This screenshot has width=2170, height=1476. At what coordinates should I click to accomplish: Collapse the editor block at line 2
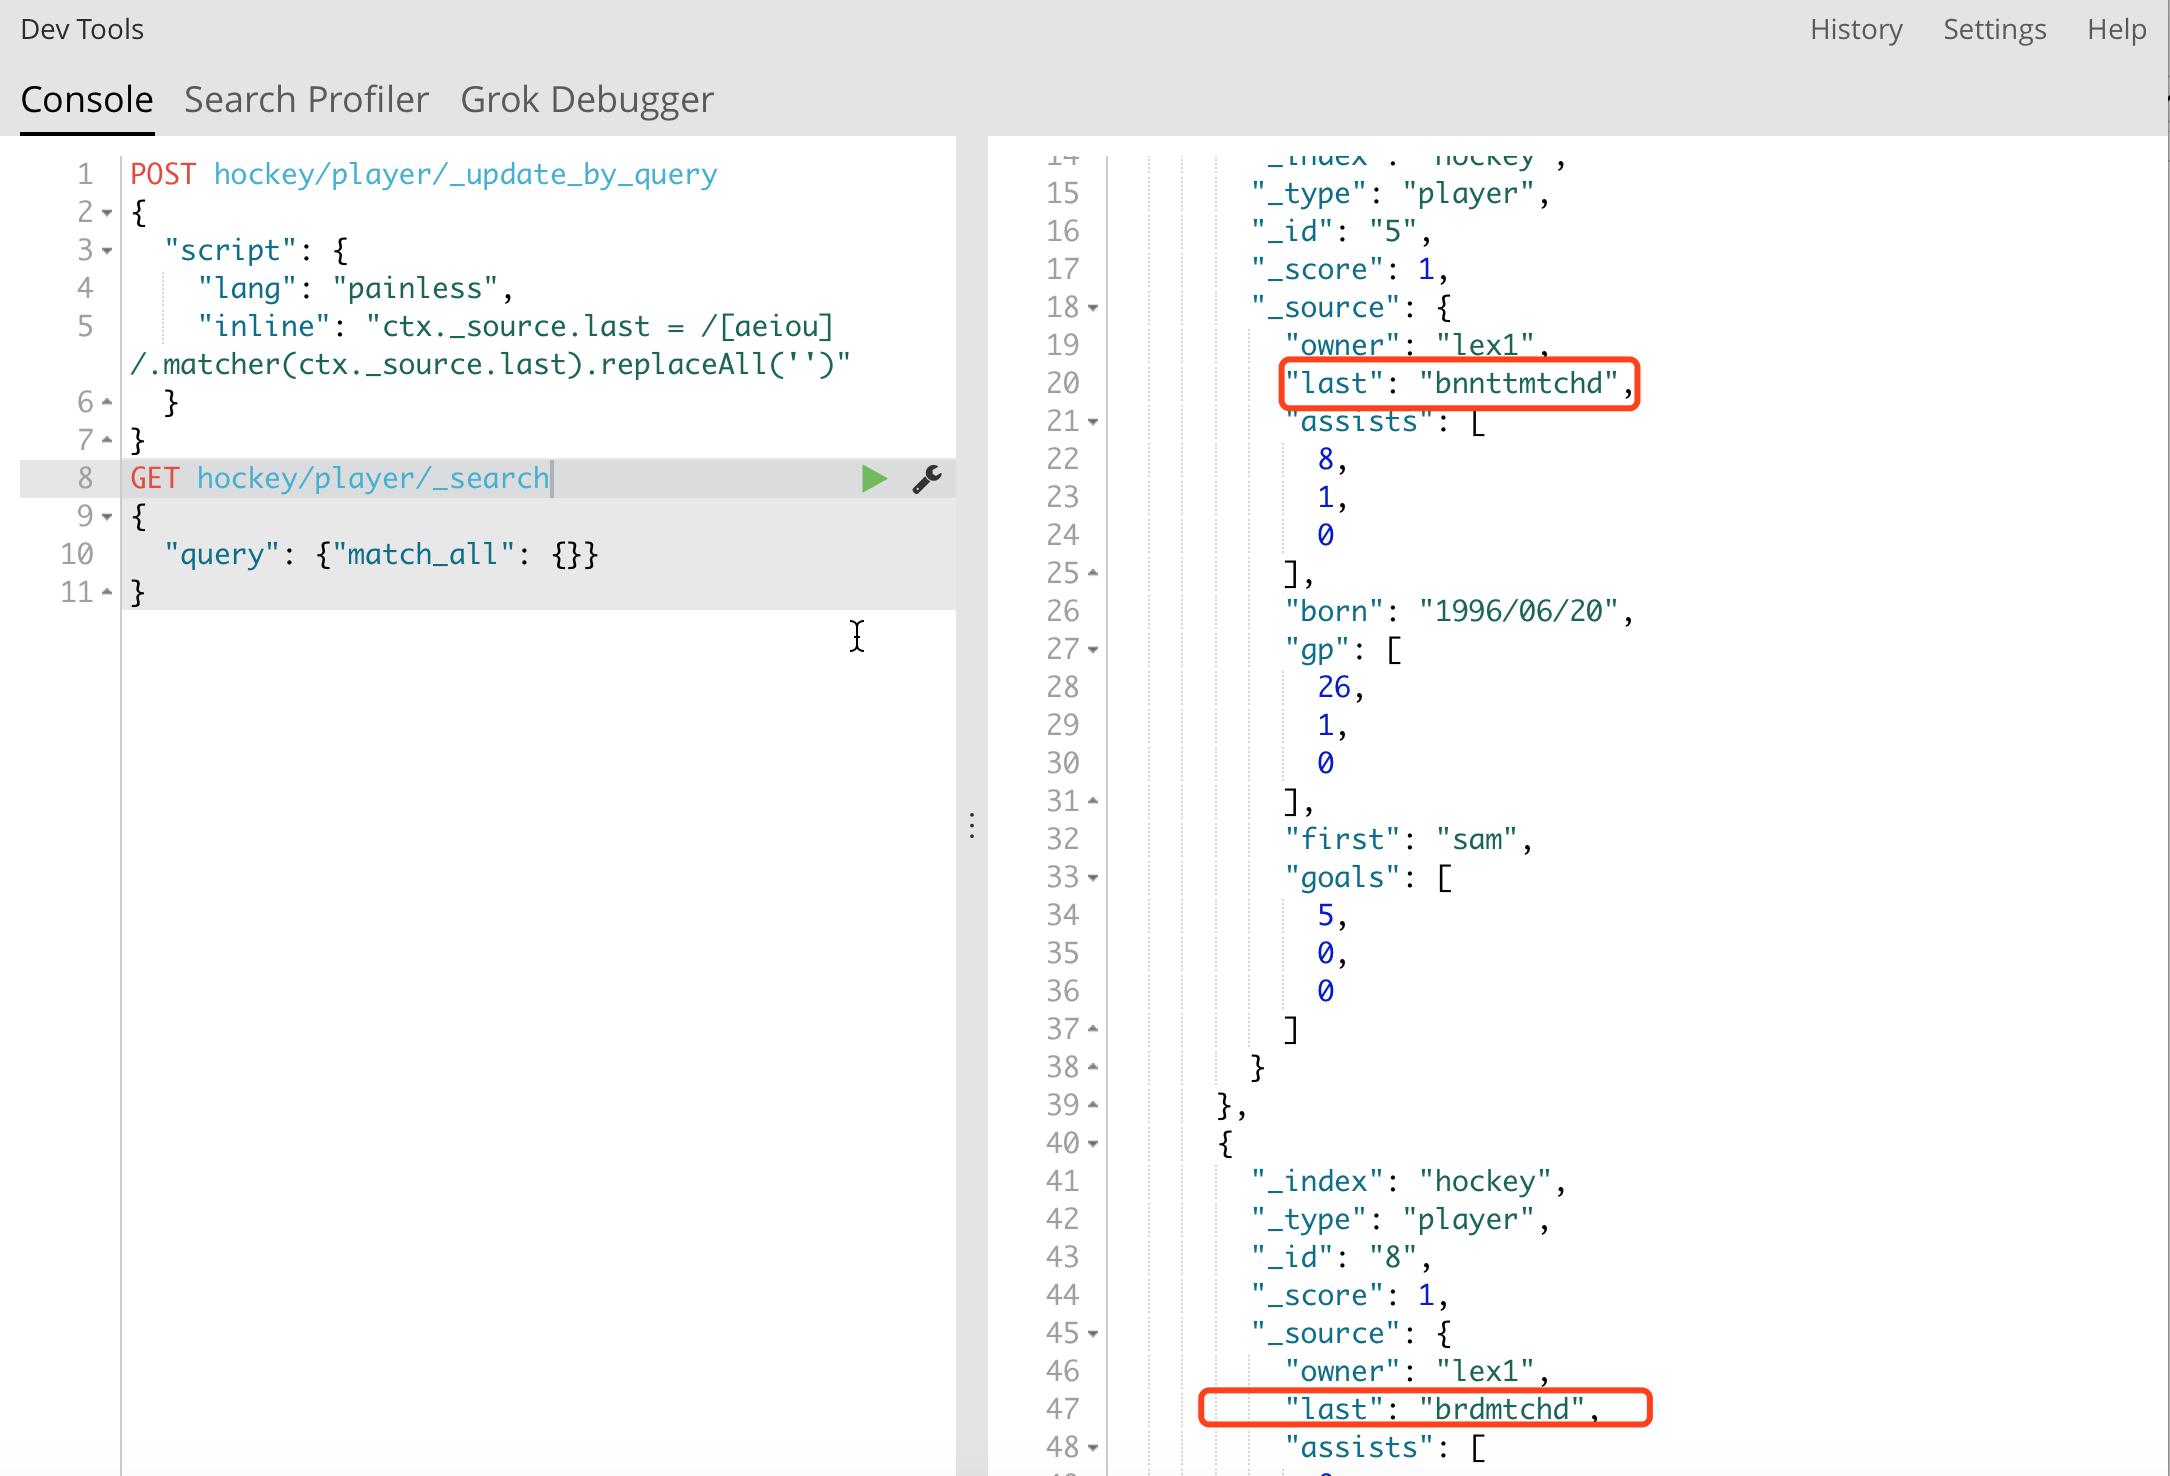click(x=107, y=213)
